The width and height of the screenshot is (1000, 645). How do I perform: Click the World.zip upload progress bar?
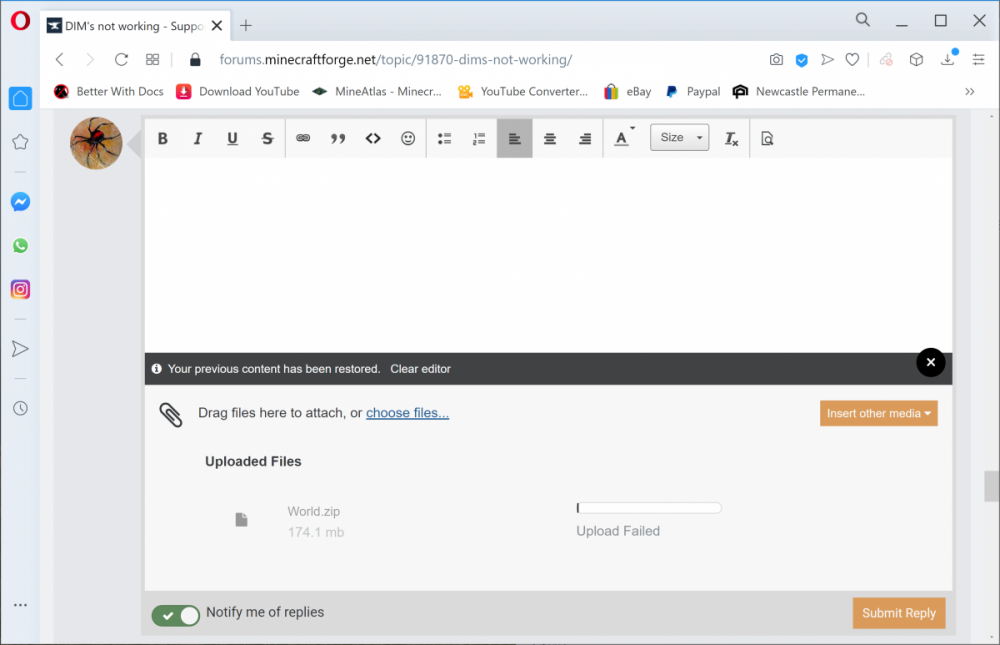649,508
